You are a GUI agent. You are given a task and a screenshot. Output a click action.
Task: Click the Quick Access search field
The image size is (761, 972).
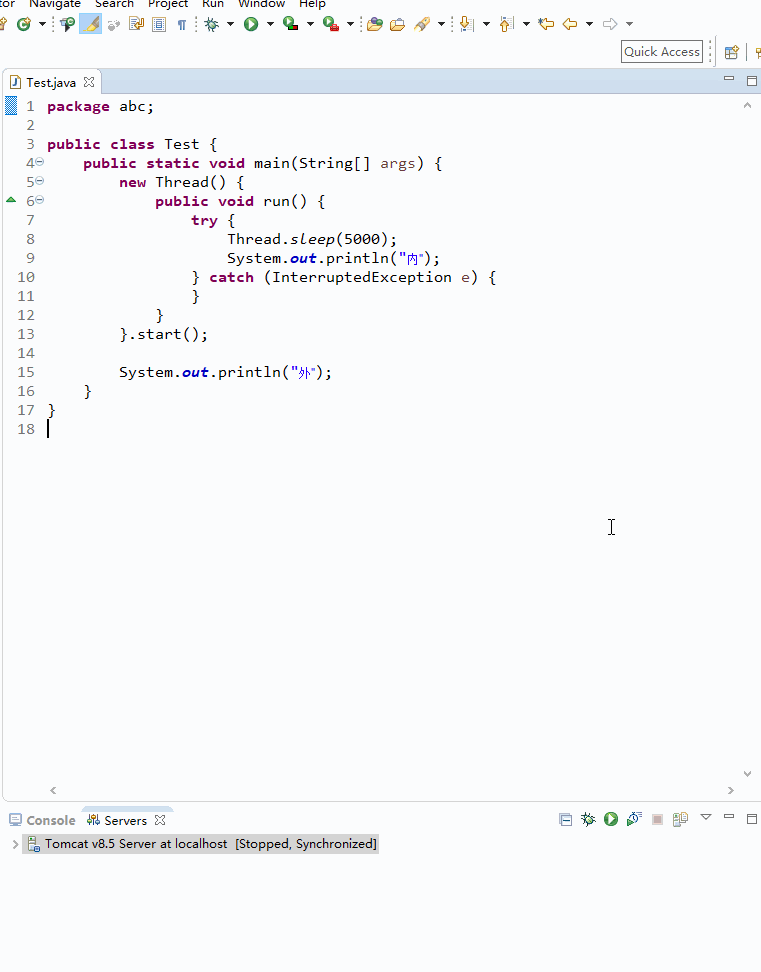tap(662, 51)
